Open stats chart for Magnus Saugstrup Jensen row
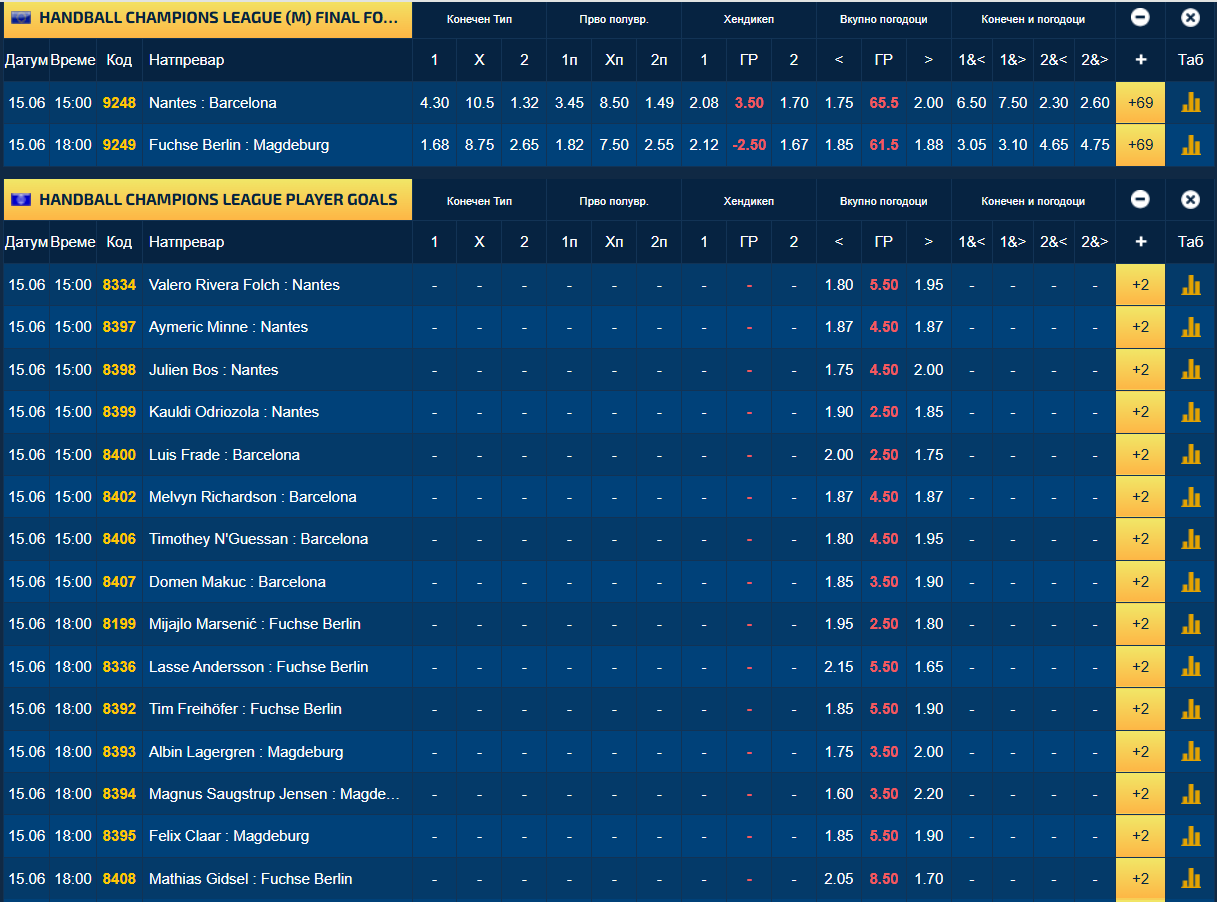The width and height of the screenshot is (1217, 902). [1190, 794]
